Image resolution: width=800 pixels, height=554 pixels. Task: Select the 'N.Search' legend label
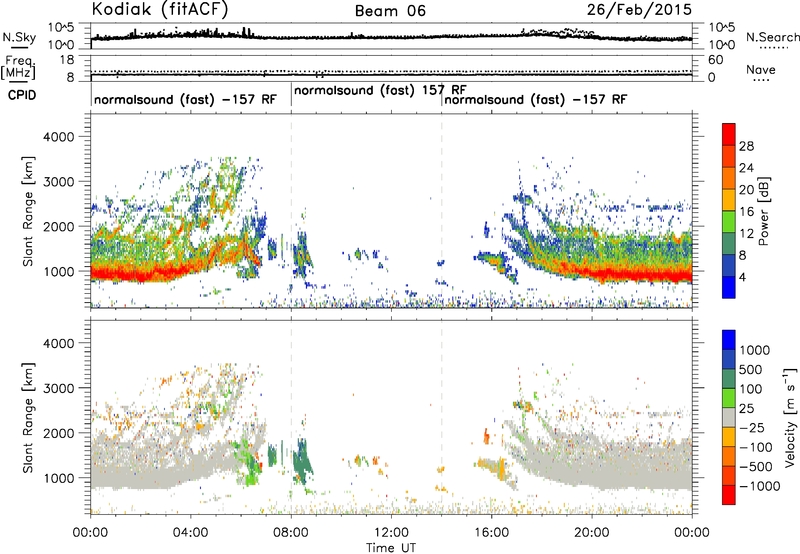pos(772,37)
